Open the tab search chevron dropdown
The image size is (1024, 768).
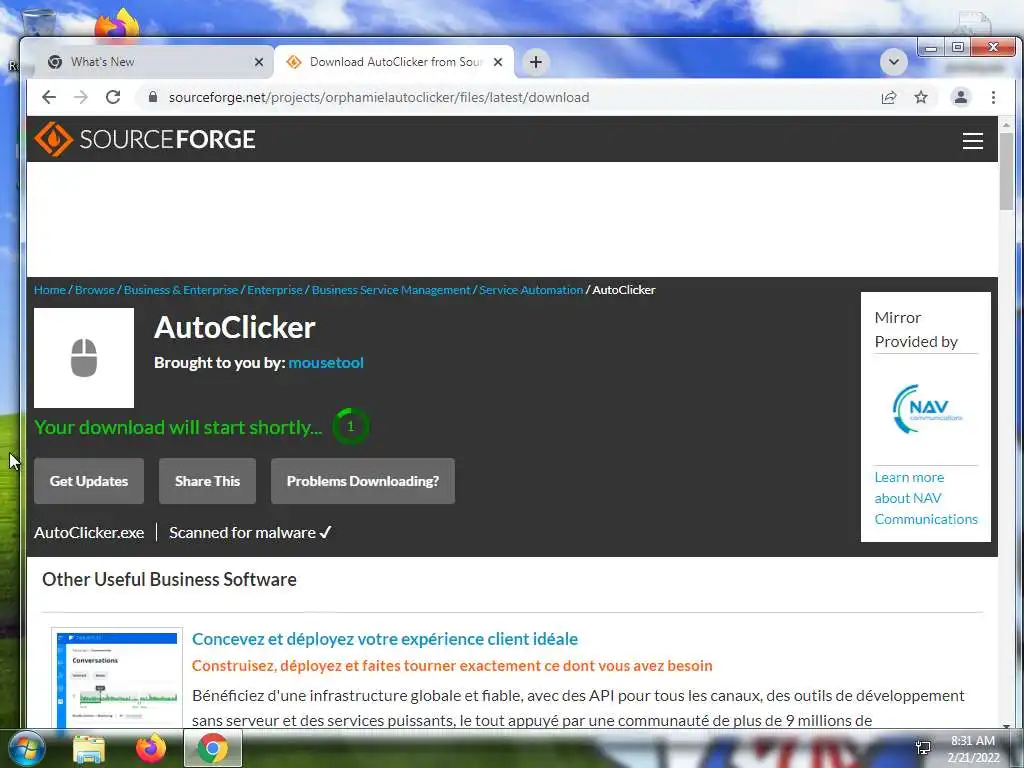(x=893, y=62)
